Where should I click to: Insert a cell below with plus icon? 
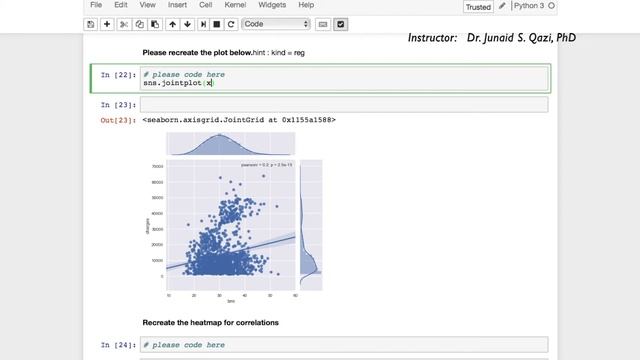point(107,24)
